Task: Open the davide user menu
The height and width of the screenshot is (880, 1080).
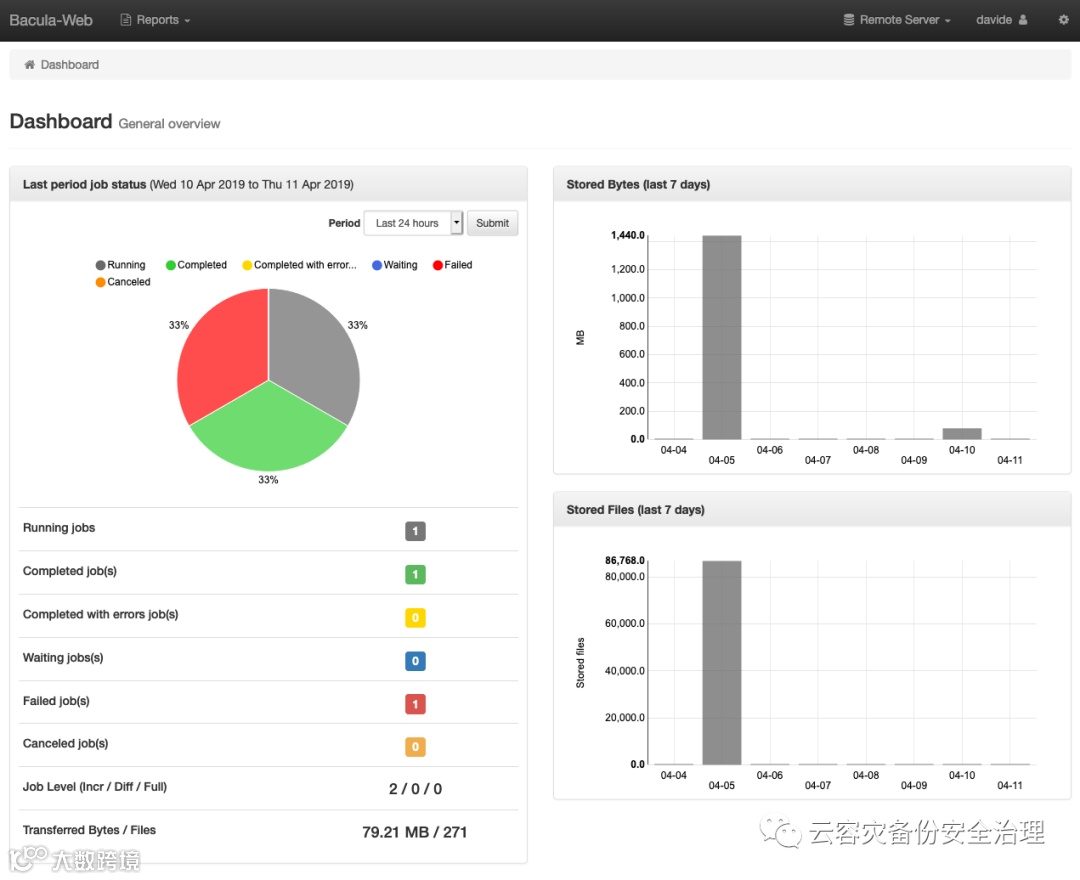Action: [1001, 20]
